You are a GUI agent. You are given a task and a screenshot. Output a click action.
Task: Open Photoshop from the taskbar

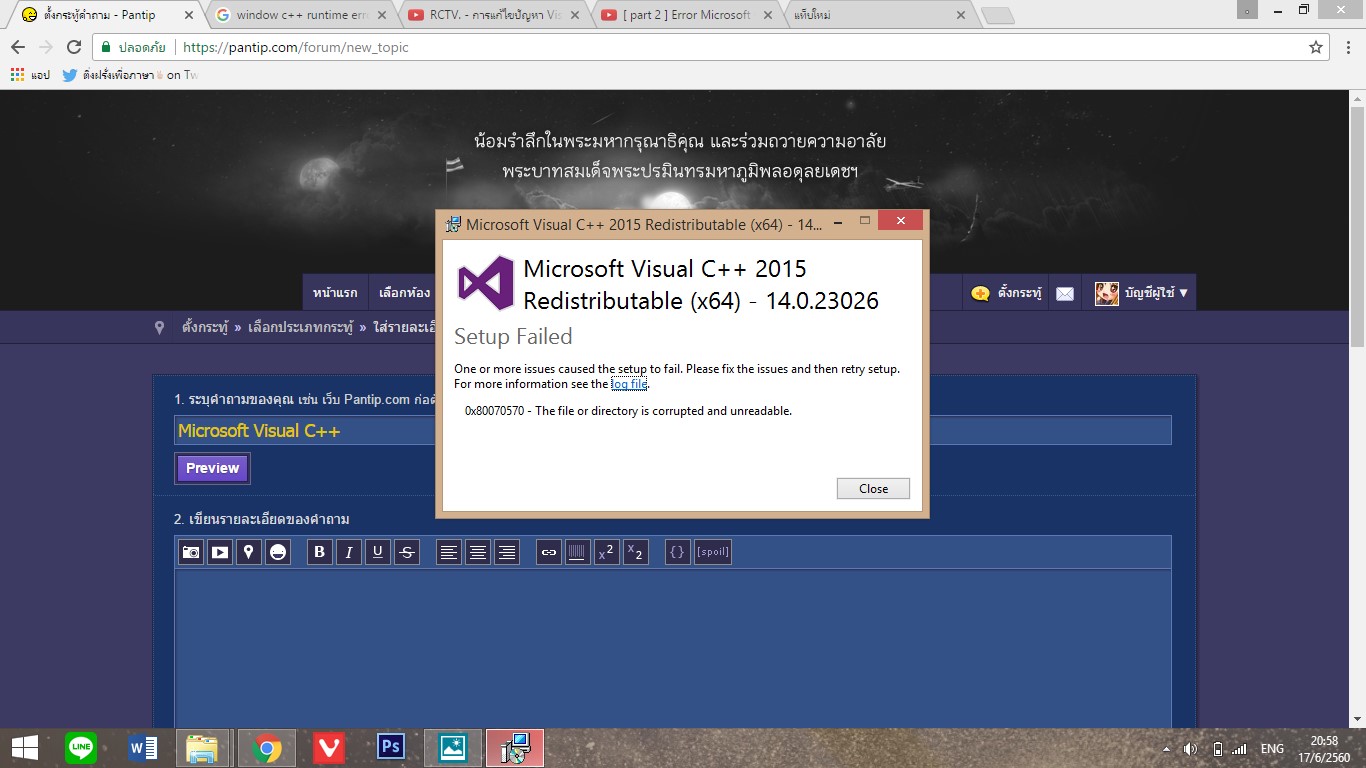point(391,748)
